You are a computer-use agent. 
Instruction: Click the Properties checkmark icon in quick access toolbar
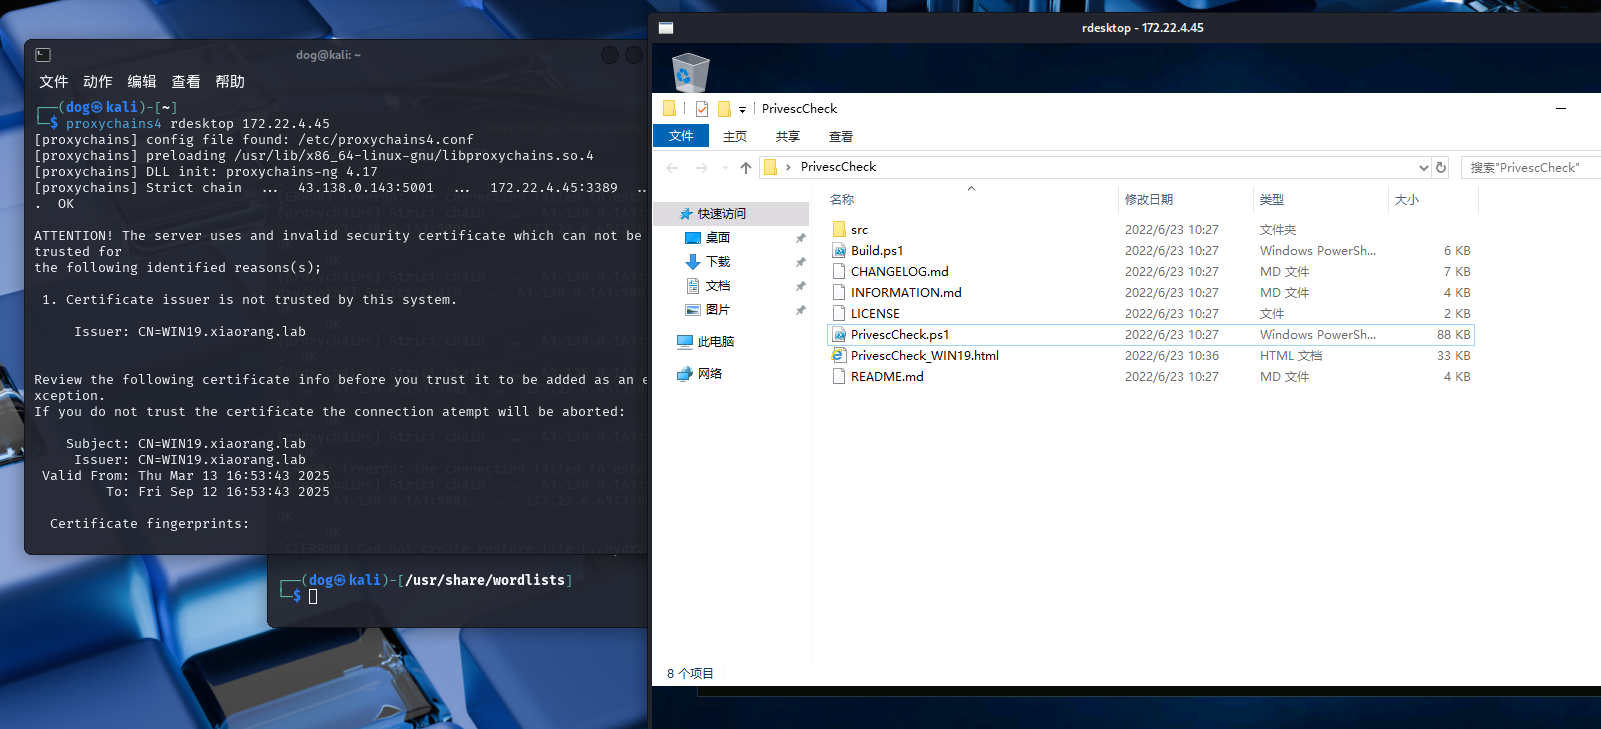[702, 109]
